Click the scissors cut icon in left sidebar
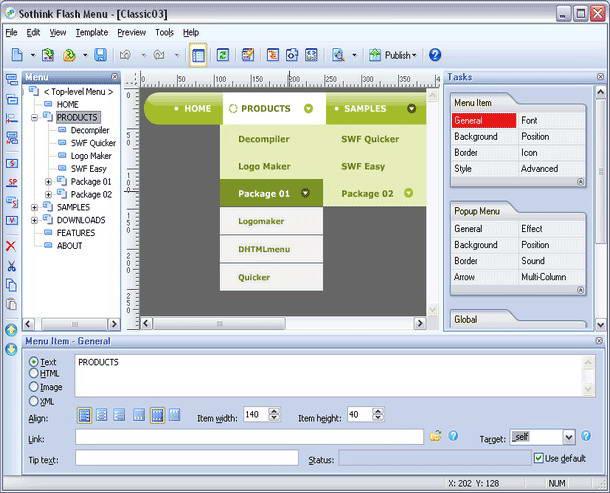610x493 pixels. (11, 266)
